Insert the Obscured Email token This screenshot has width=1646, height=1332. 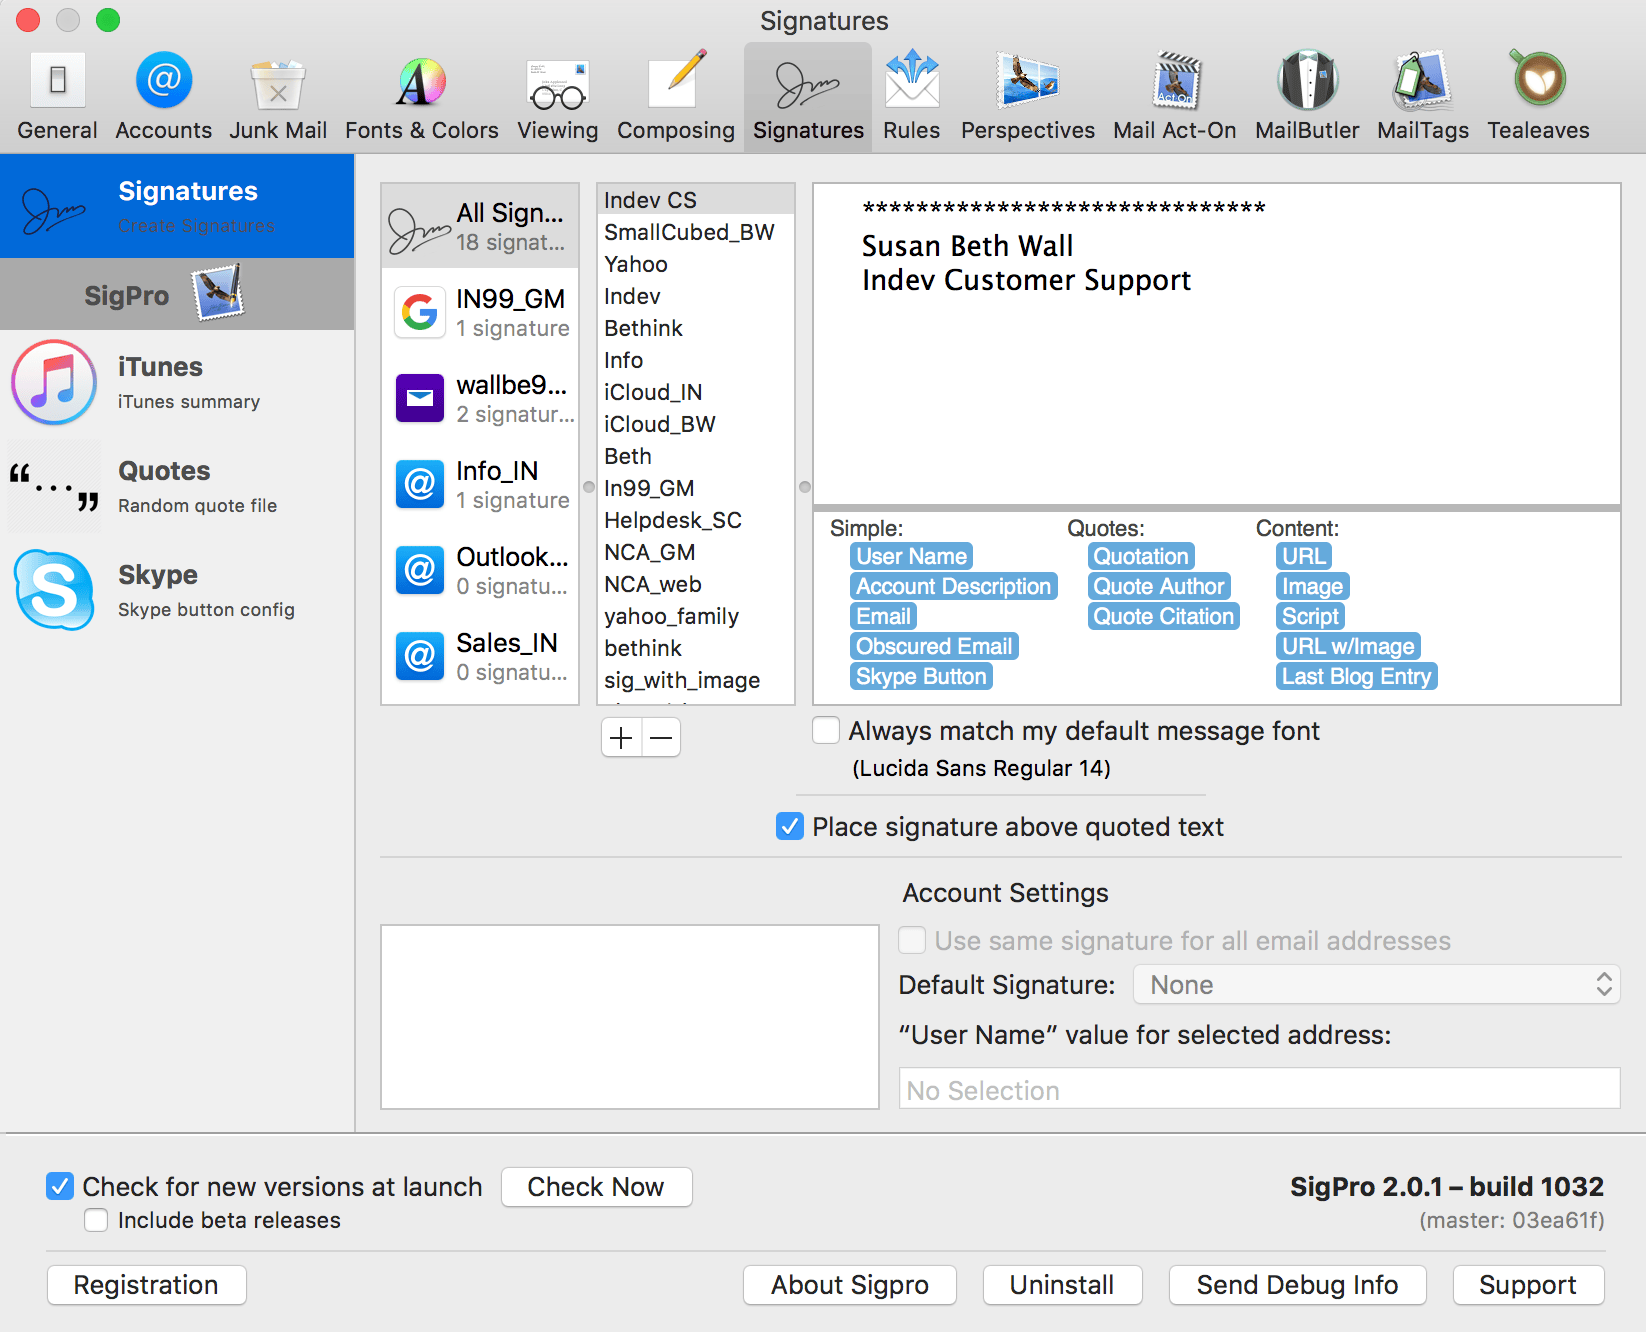point(934,646)
